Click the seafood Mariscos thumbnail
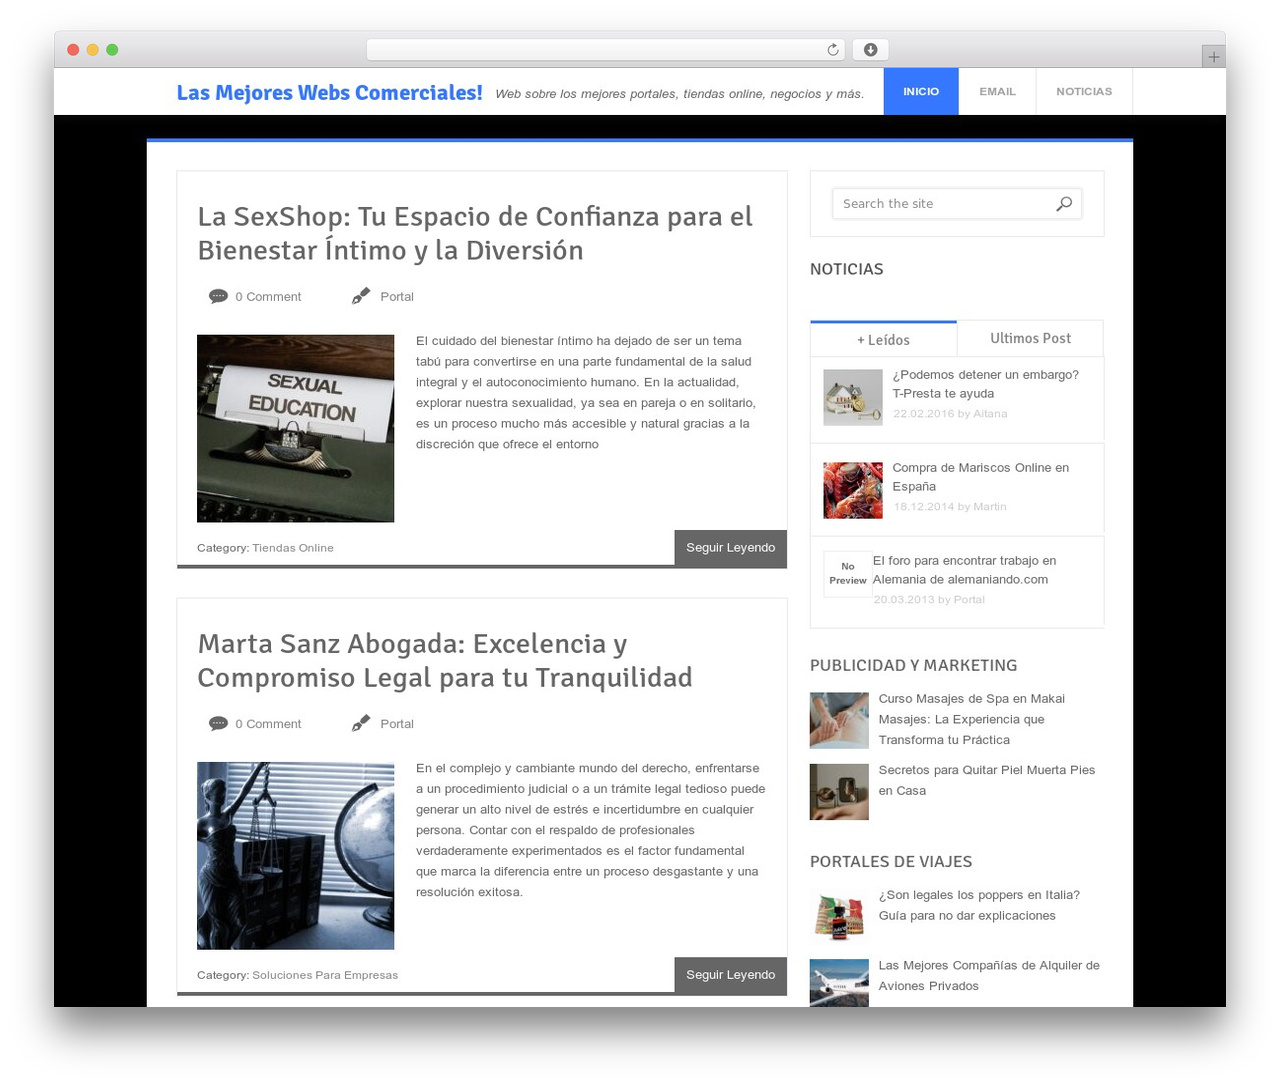The width and height of the screenshot is (1280, 1084). [x=853, y=490]
